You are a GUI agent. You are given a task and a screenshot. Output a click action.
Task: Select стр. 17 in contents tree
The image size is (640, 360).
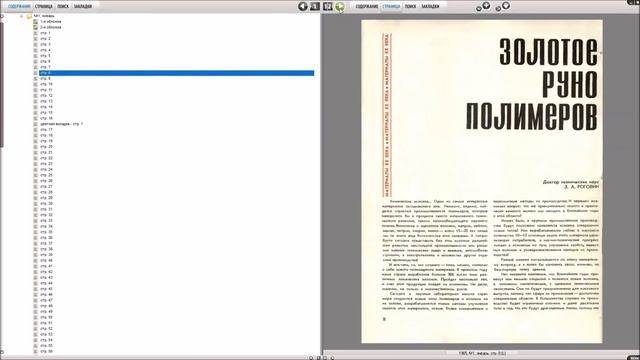coord(46,130)
